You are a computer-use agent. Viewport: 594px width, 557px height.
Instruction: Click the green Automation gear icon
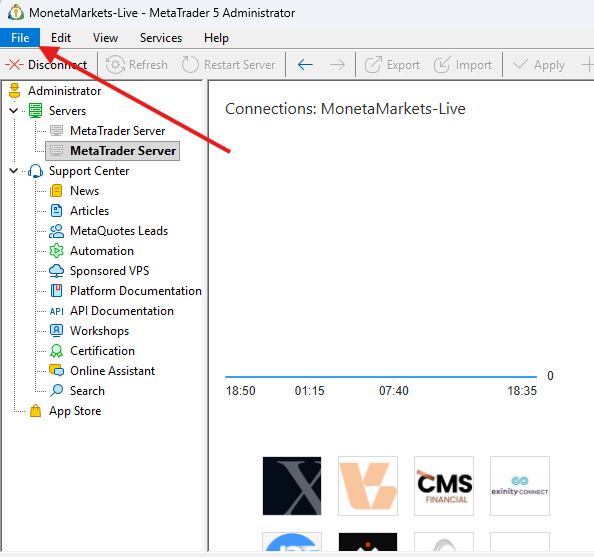(x=56, y=251)
